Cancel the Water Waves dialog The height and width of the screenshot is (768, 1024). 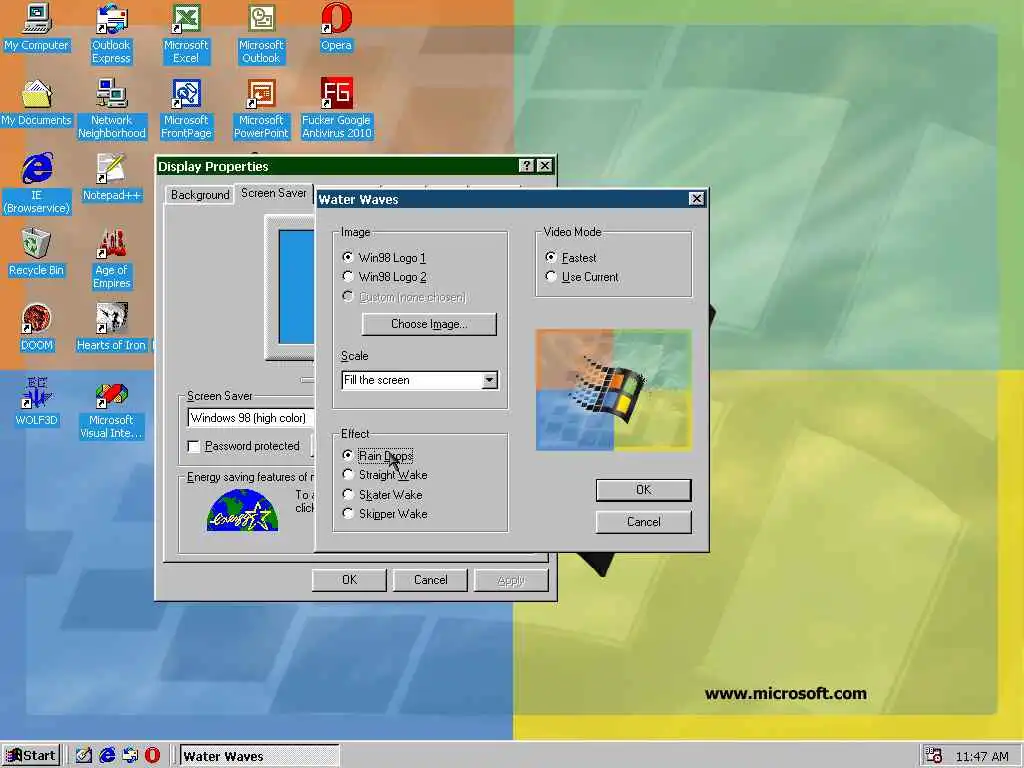click(643, 522)
